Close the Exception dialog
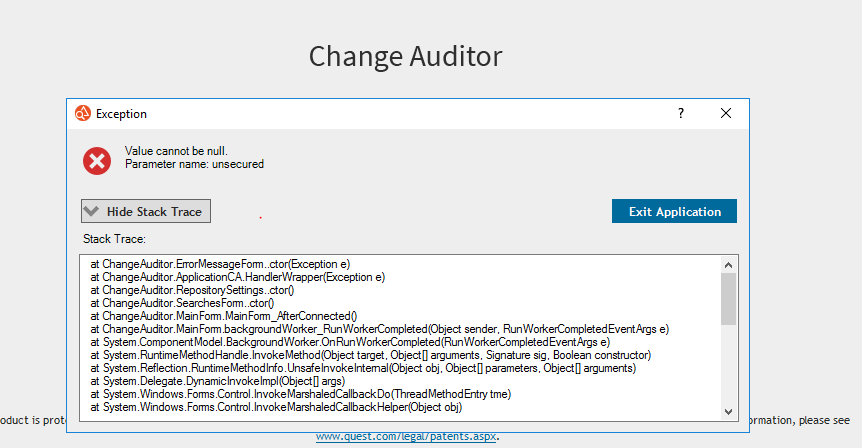 coord(726,113)
